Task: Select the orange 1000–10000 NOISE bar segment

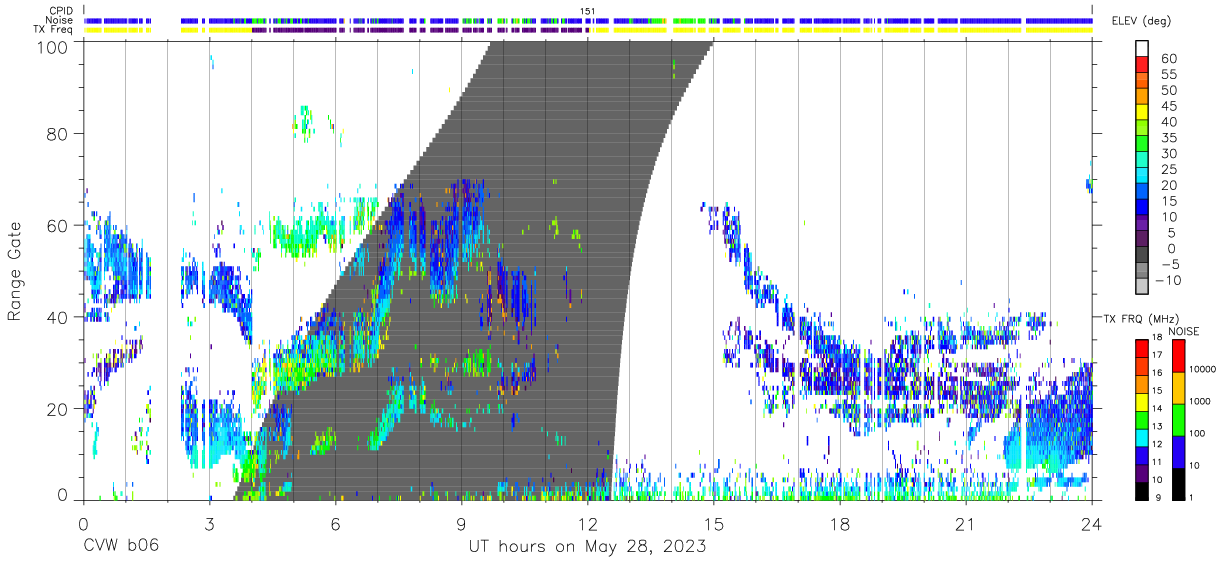Action: click(x=1179, y=388)
